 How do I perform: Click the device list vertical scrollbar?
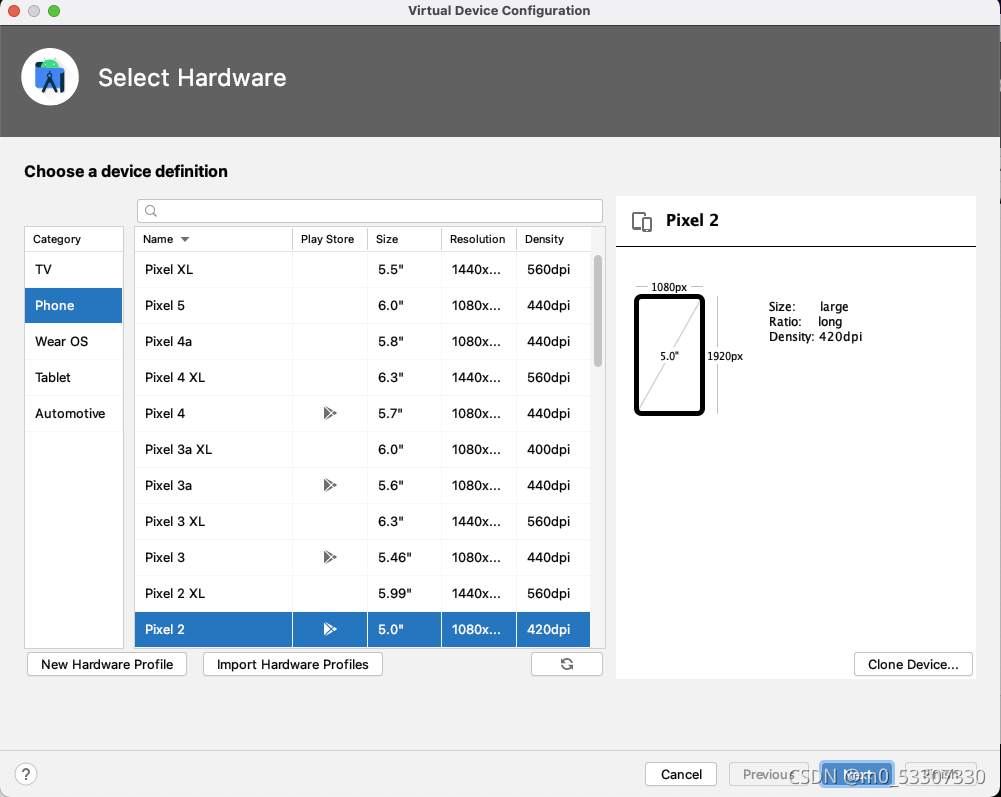[x=598, y=311]
